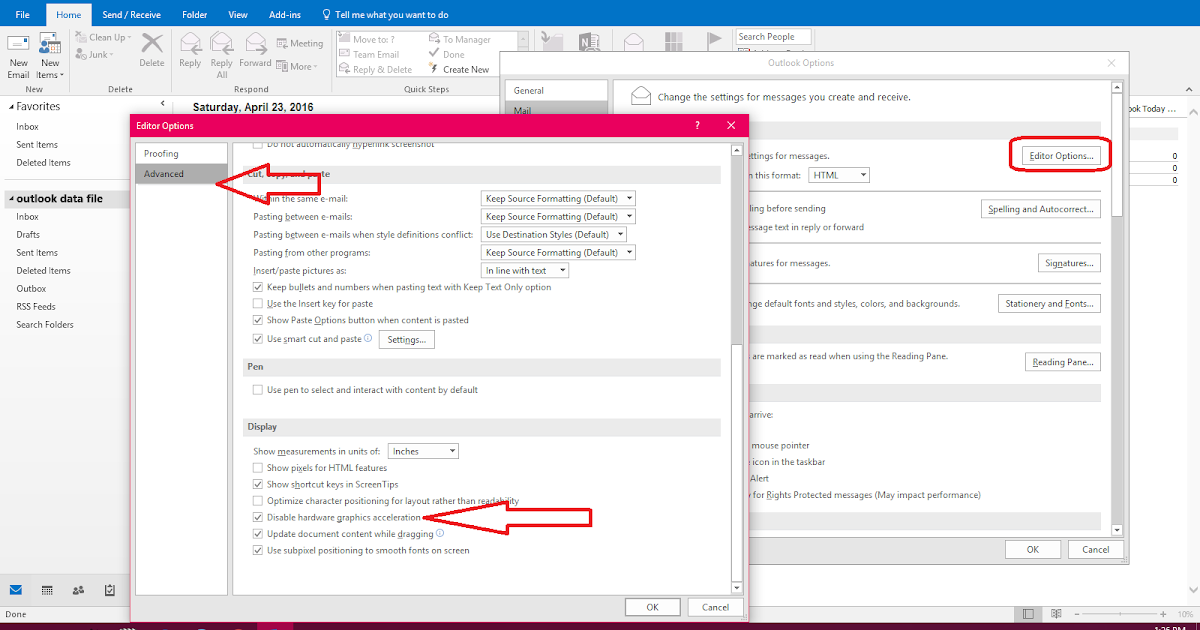
Task: Toggle Show shortcut keys in ScreenTips
Action: (x=259, y=484)
